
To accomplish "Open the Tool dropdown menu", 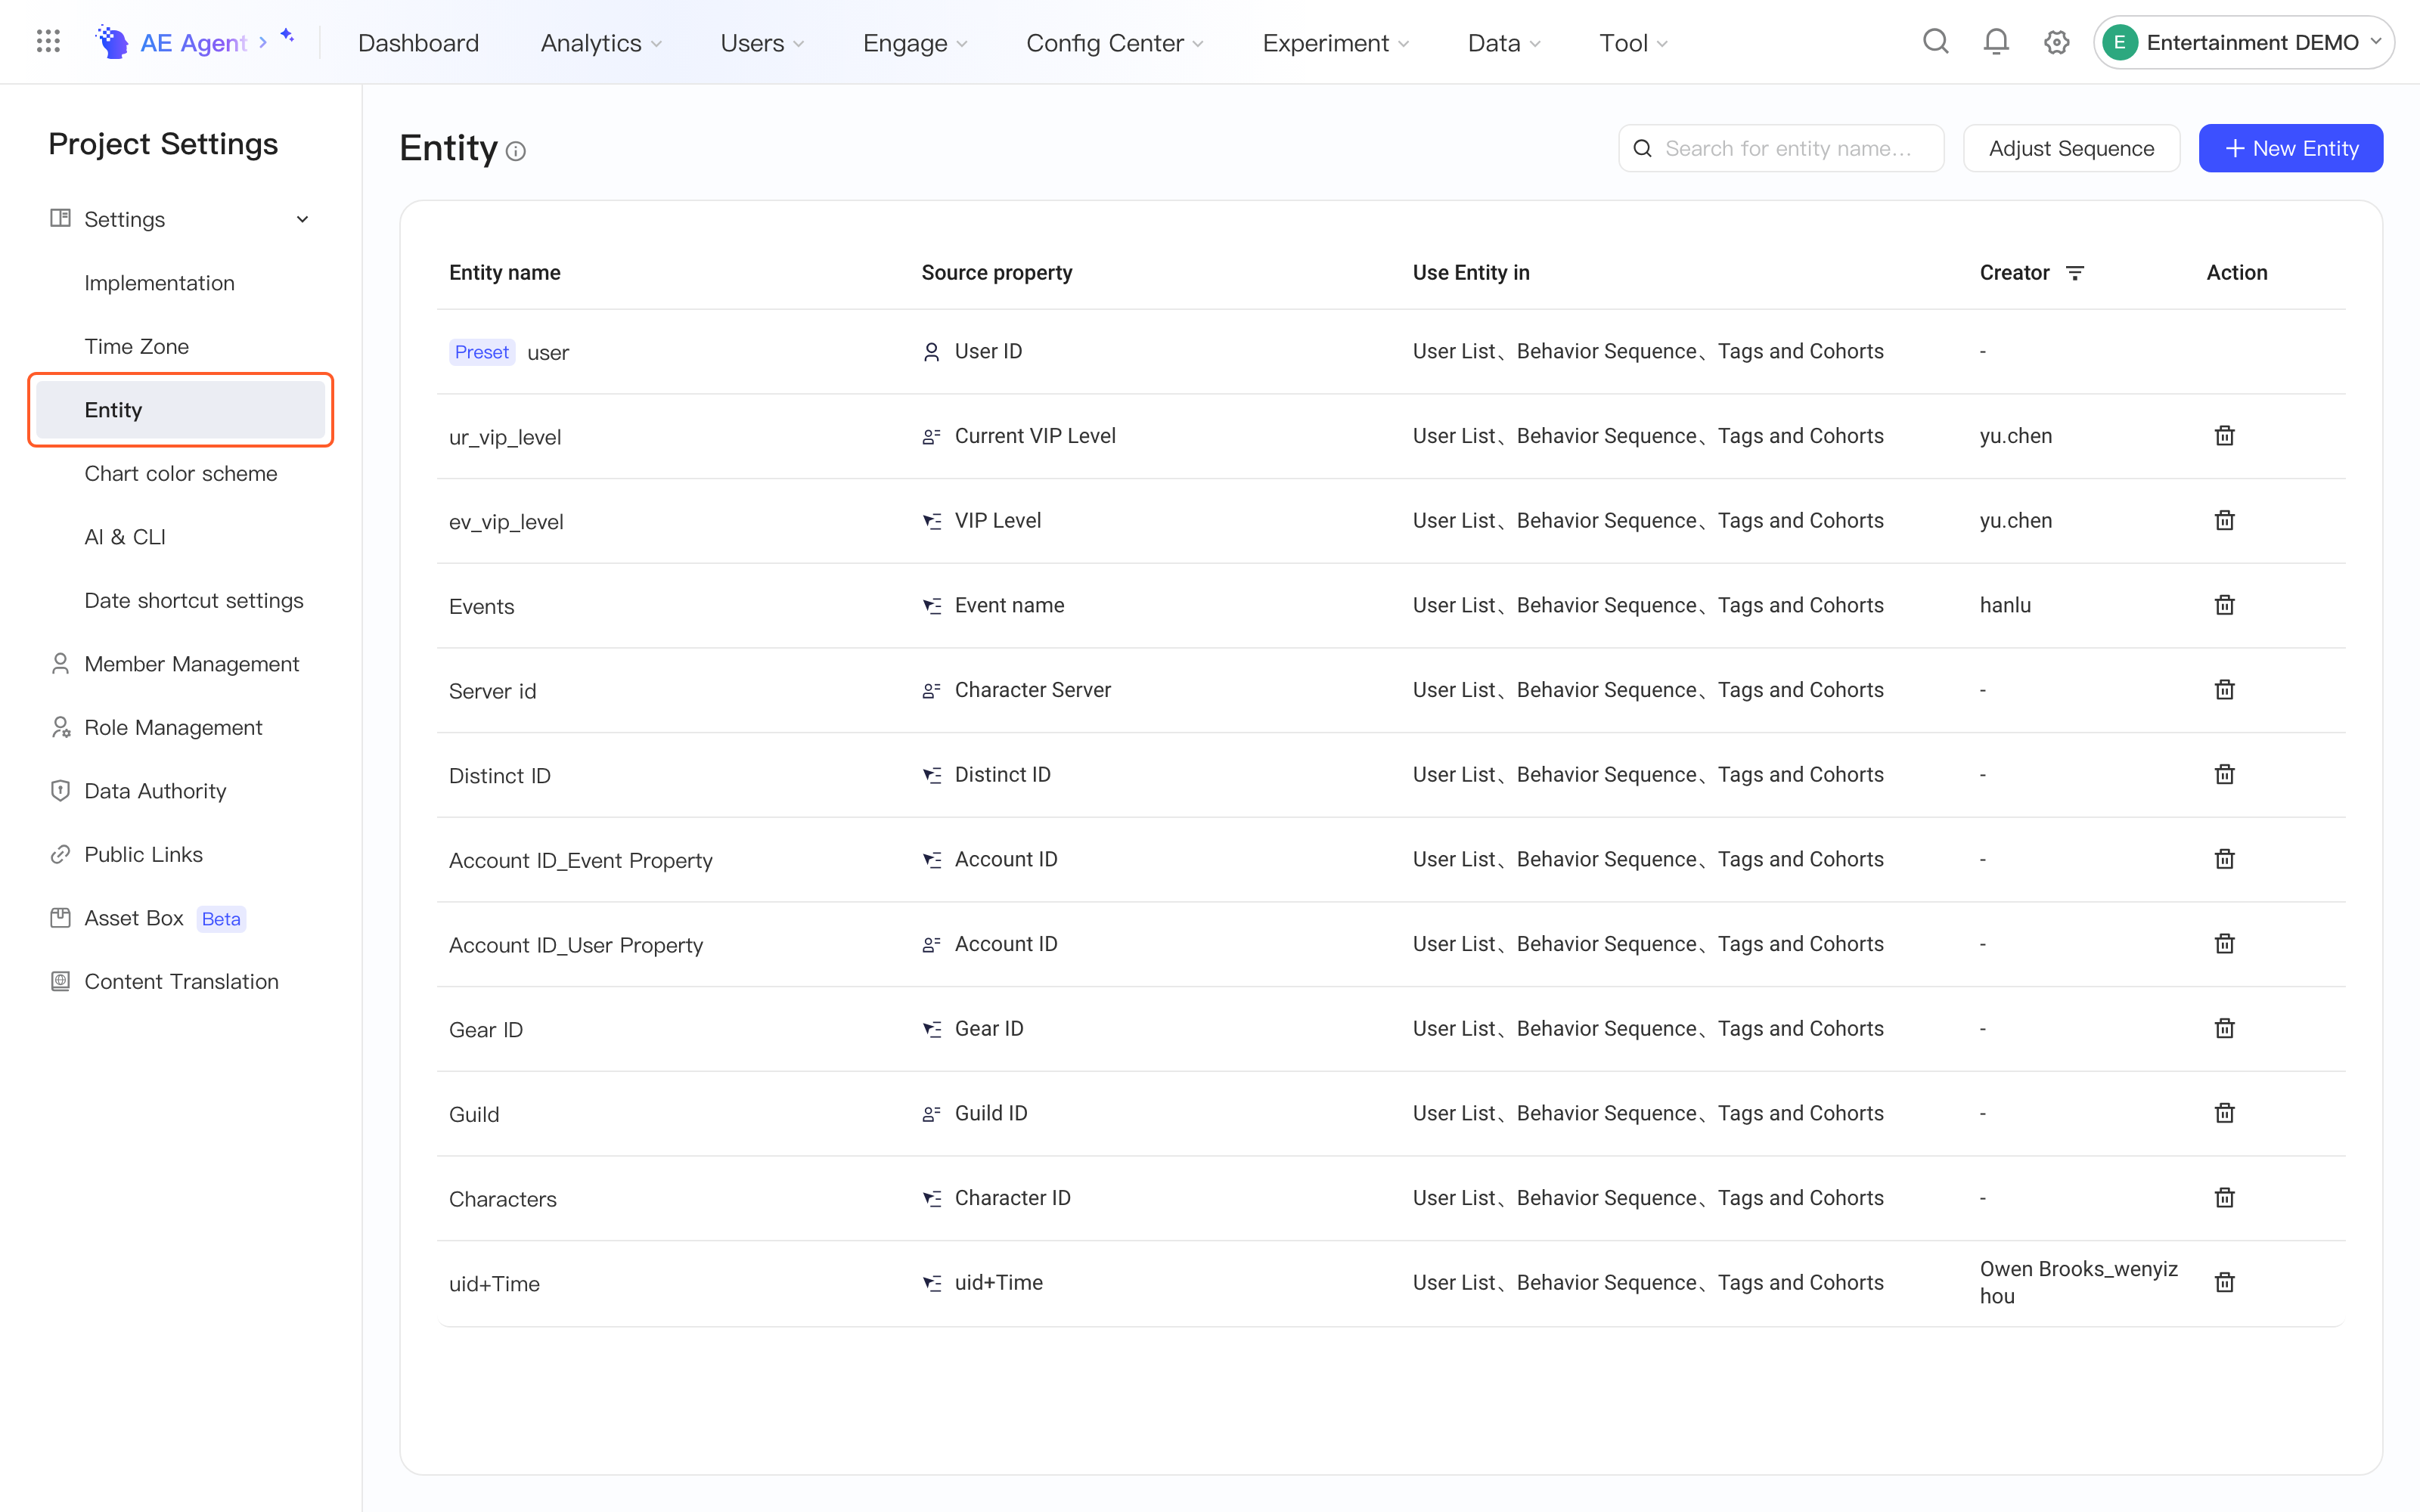I will point(1633,43).
